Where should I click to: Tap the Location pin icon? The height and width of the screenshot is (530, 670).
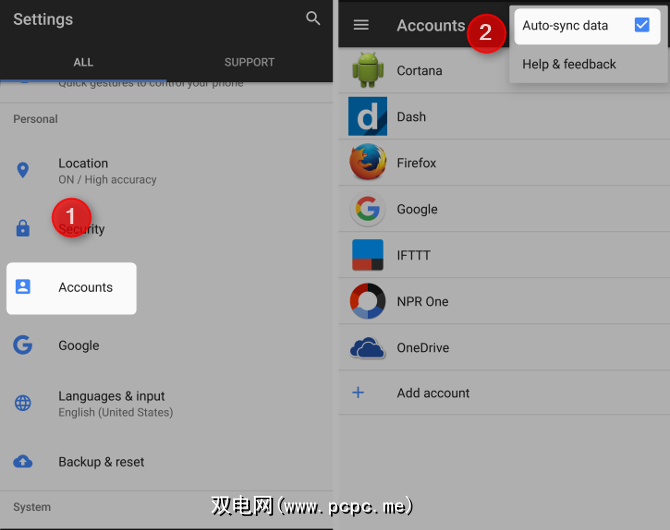coord(23,170)
